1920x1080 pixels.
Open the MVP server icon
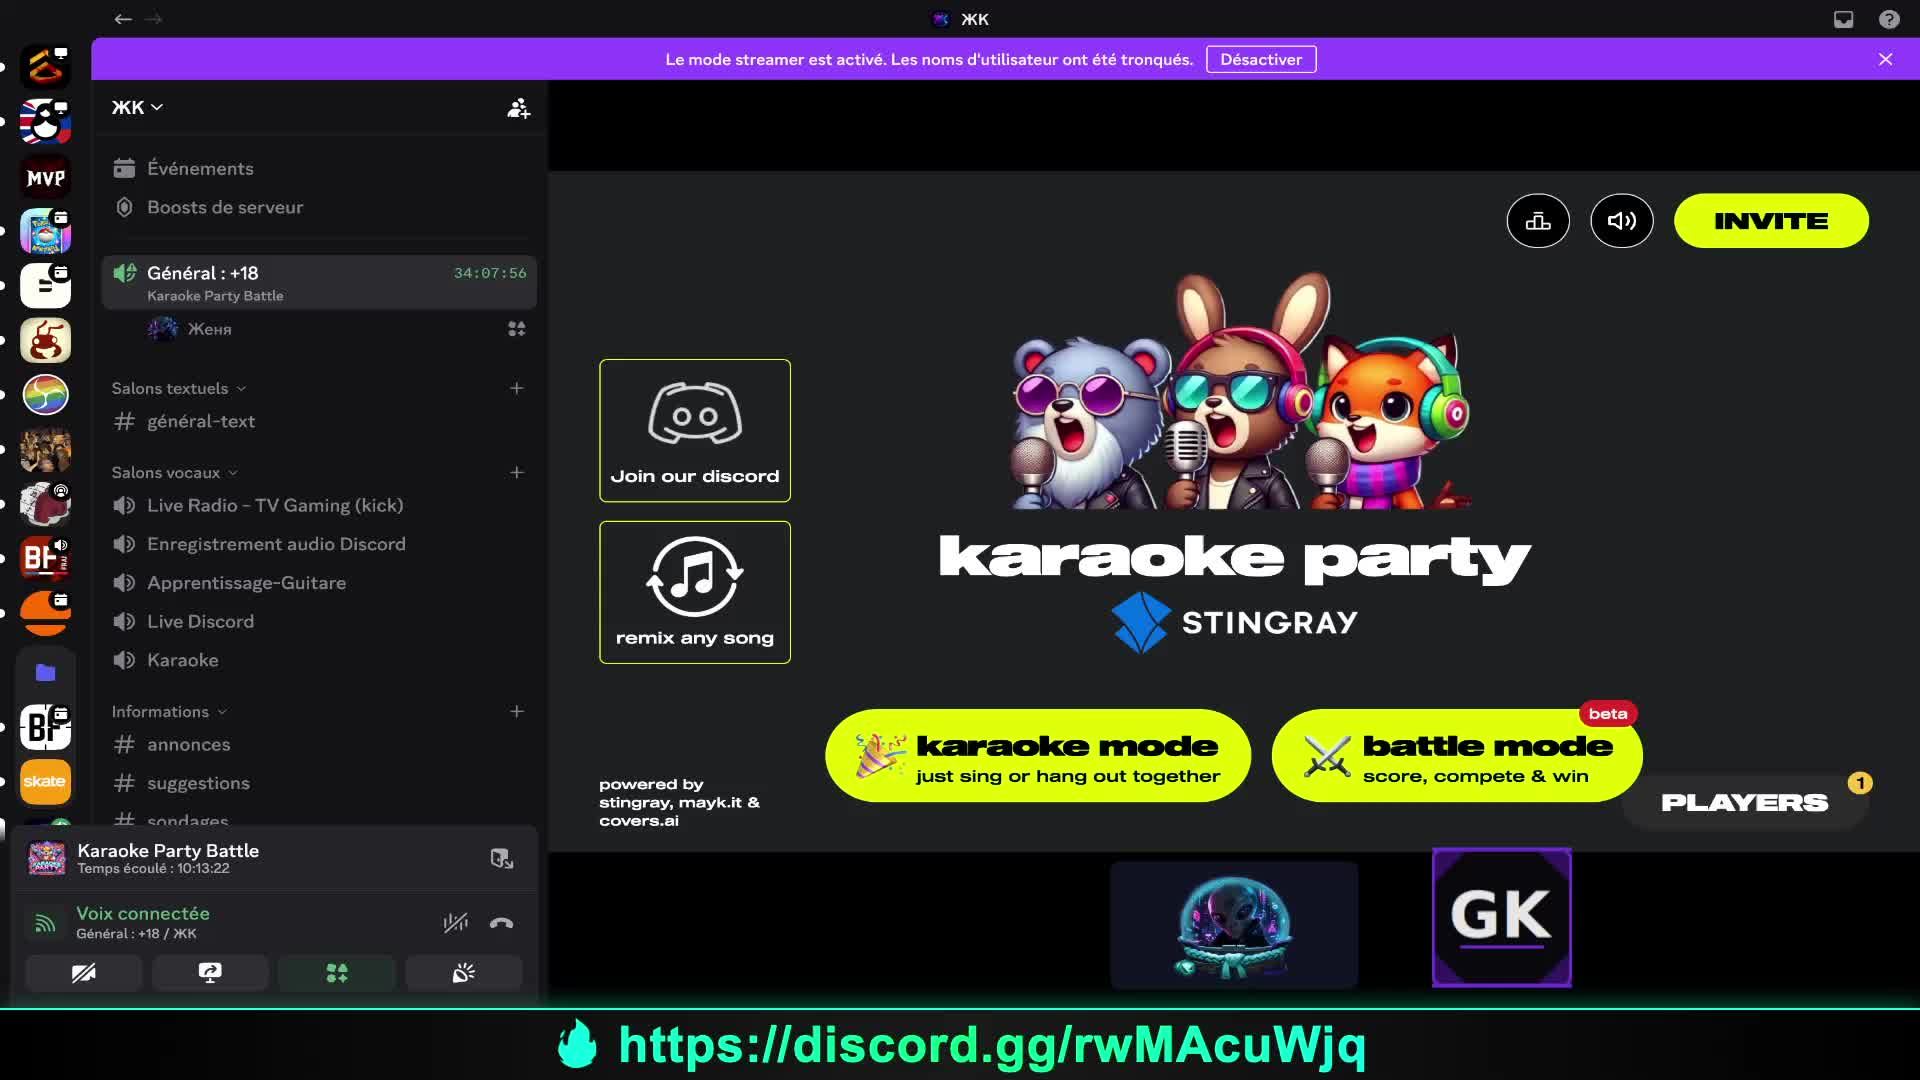point(46,178)
